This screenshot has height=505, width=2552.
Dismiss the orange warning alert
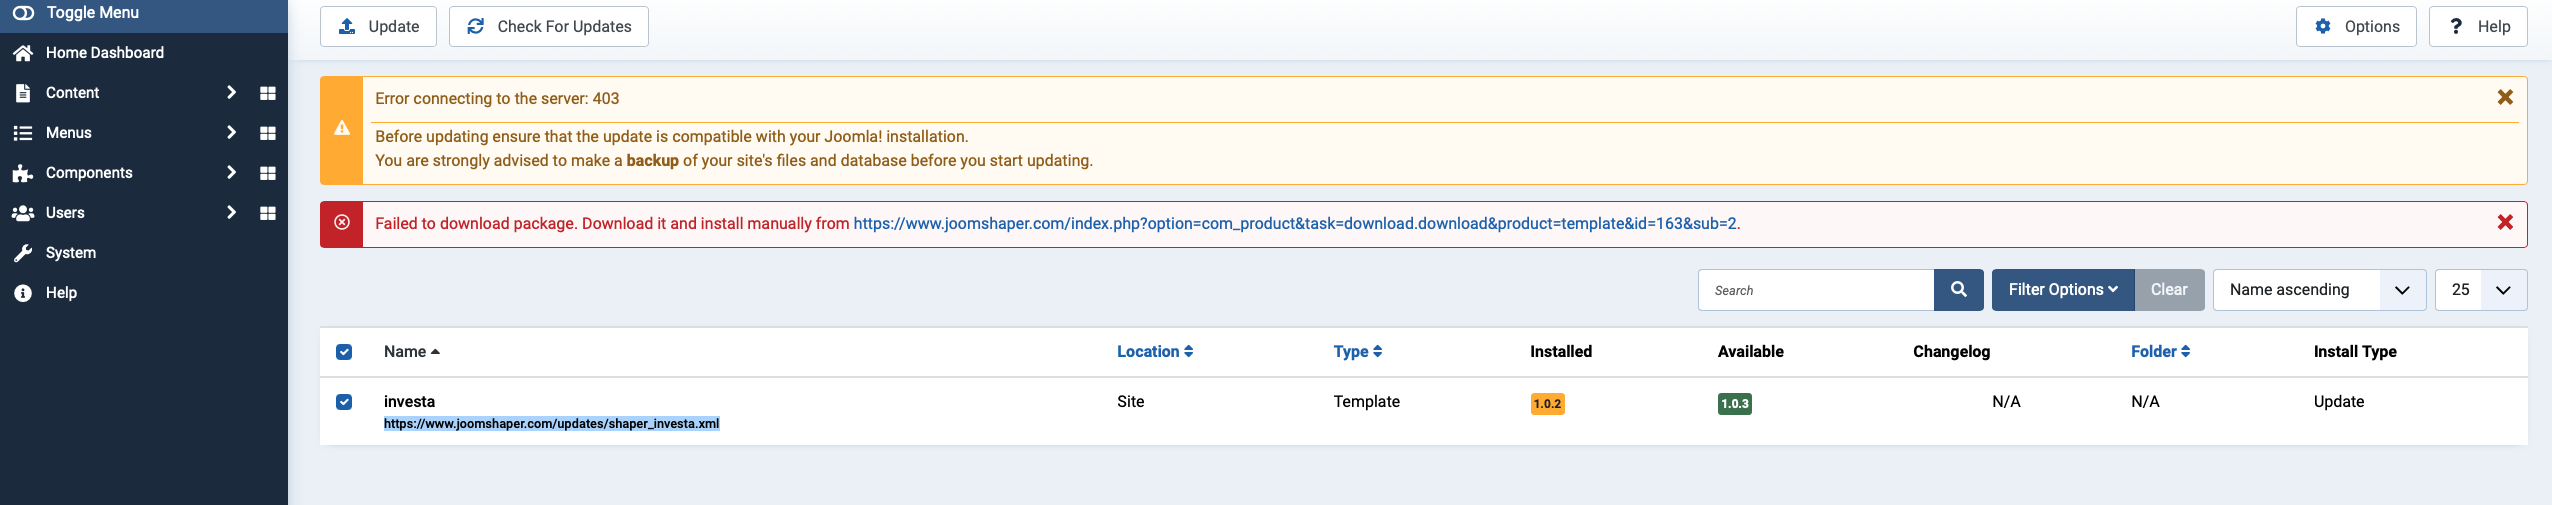click(x=2504, y=97)
